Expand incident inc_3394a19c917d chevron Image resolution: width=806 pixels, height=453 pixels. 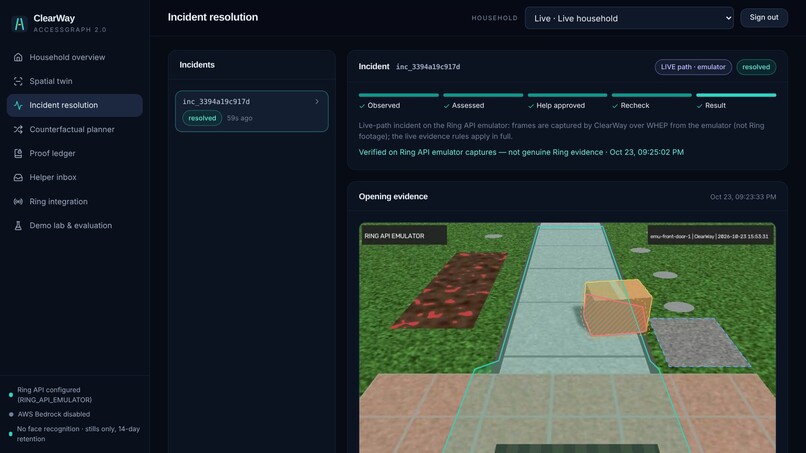[x=317, y=102]
